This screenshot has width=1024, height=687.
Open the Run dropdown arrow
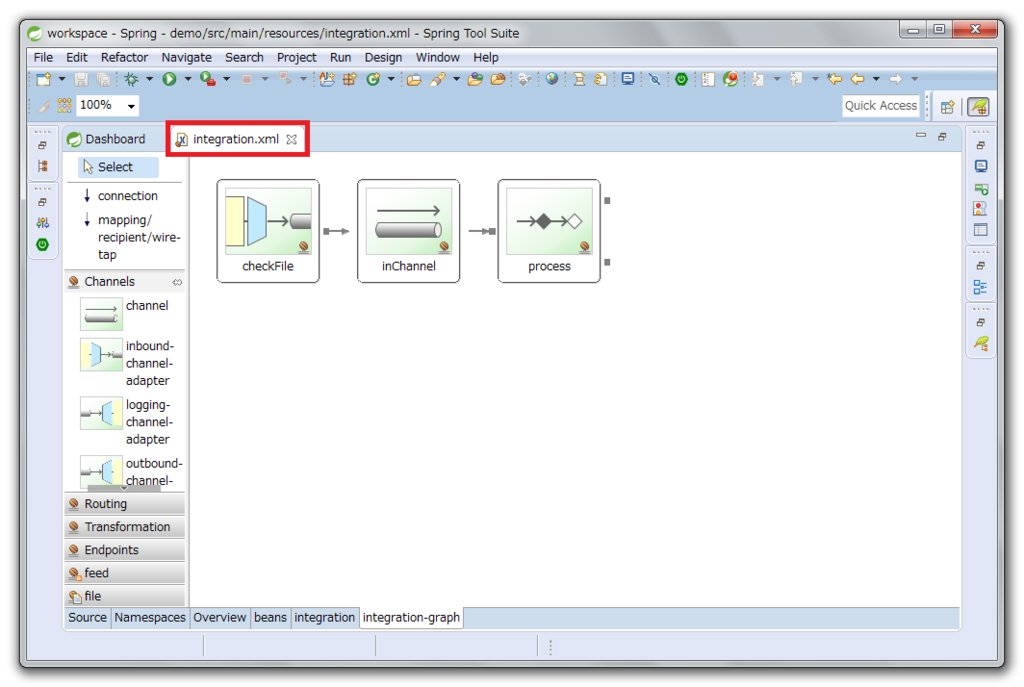coord(188,79)
